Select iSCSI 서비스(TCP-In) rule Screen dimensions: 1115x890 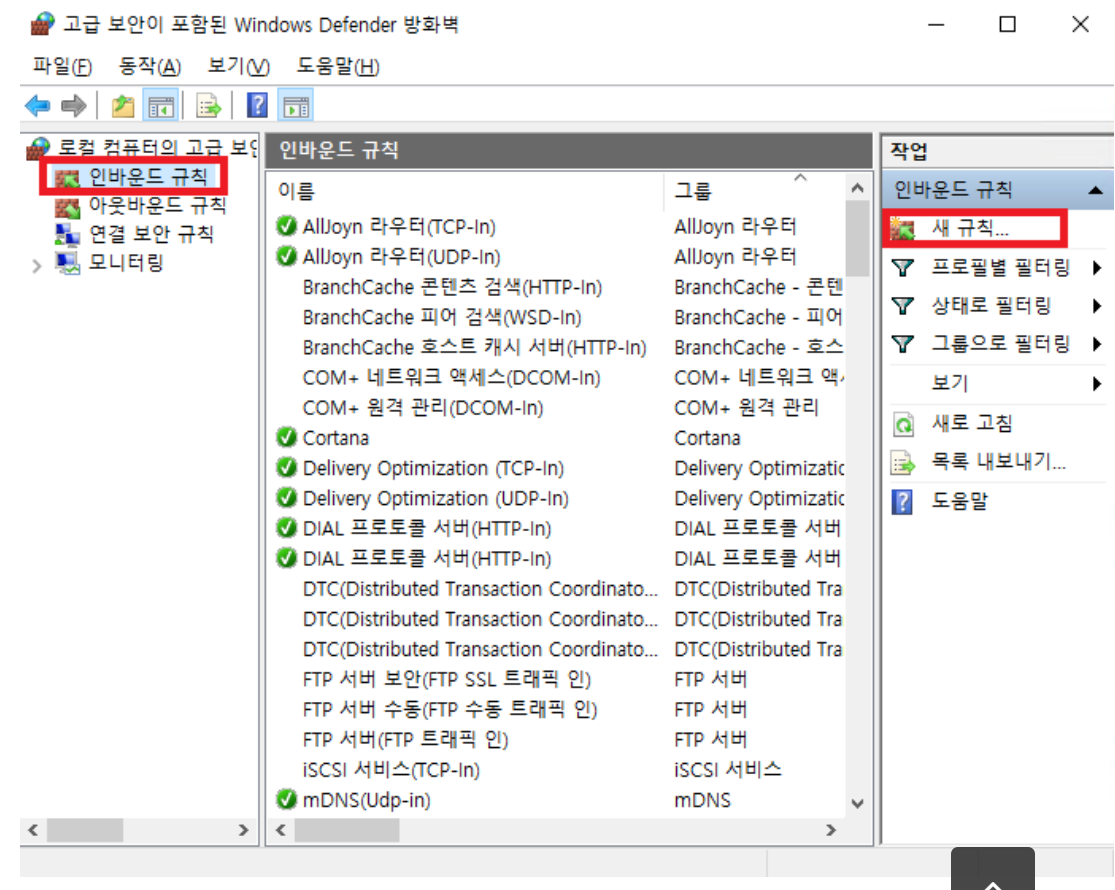[x=391, y=770]
